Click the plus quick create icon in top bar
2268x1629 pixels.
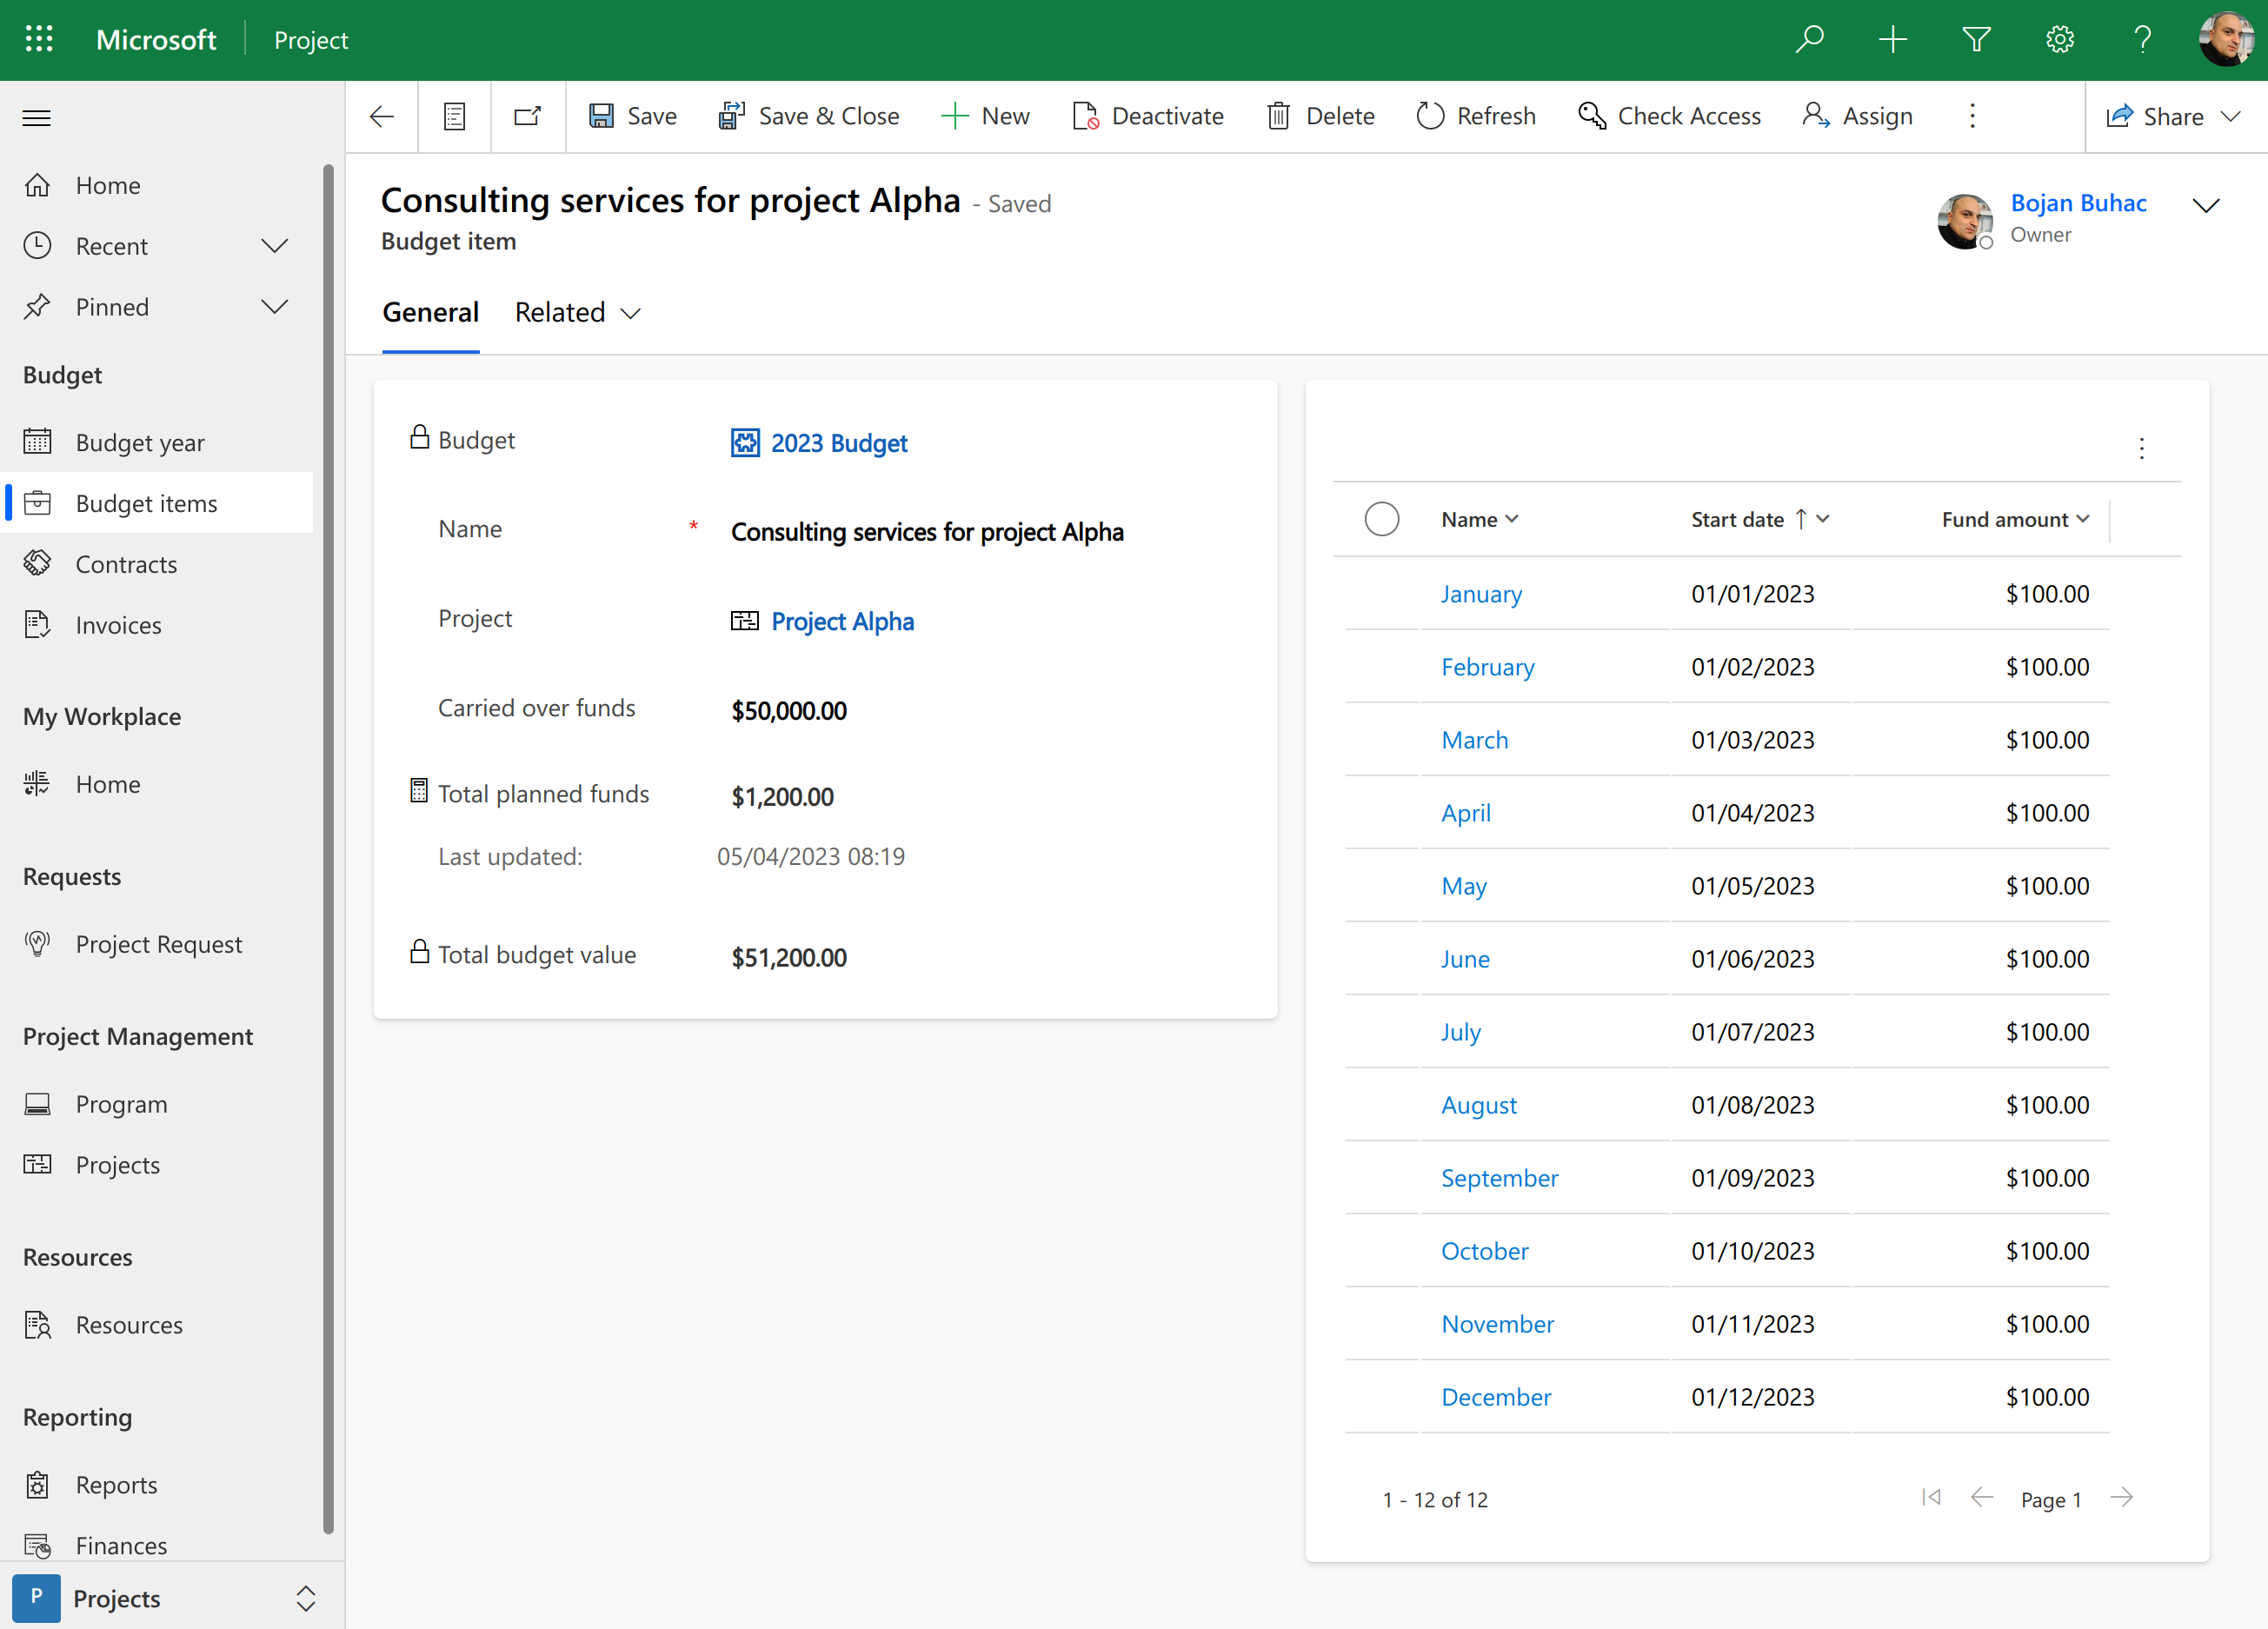[x=1892, y=39]
